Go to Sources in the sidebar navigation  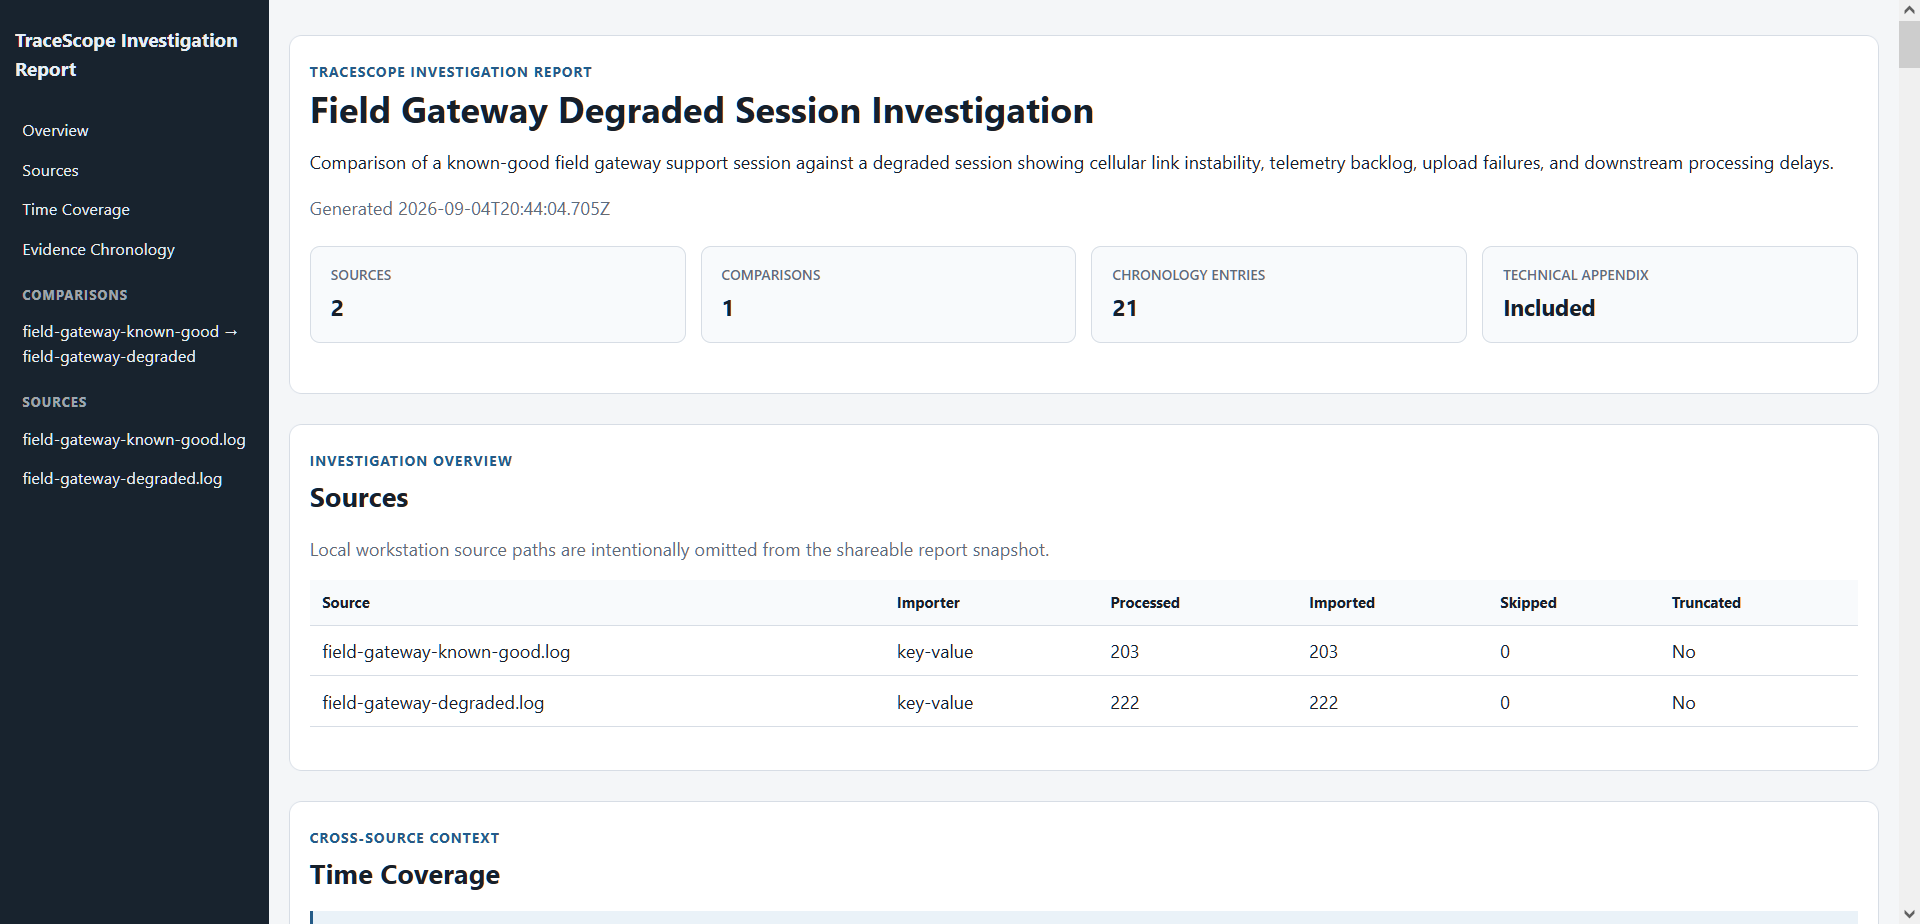coord(50,171)
